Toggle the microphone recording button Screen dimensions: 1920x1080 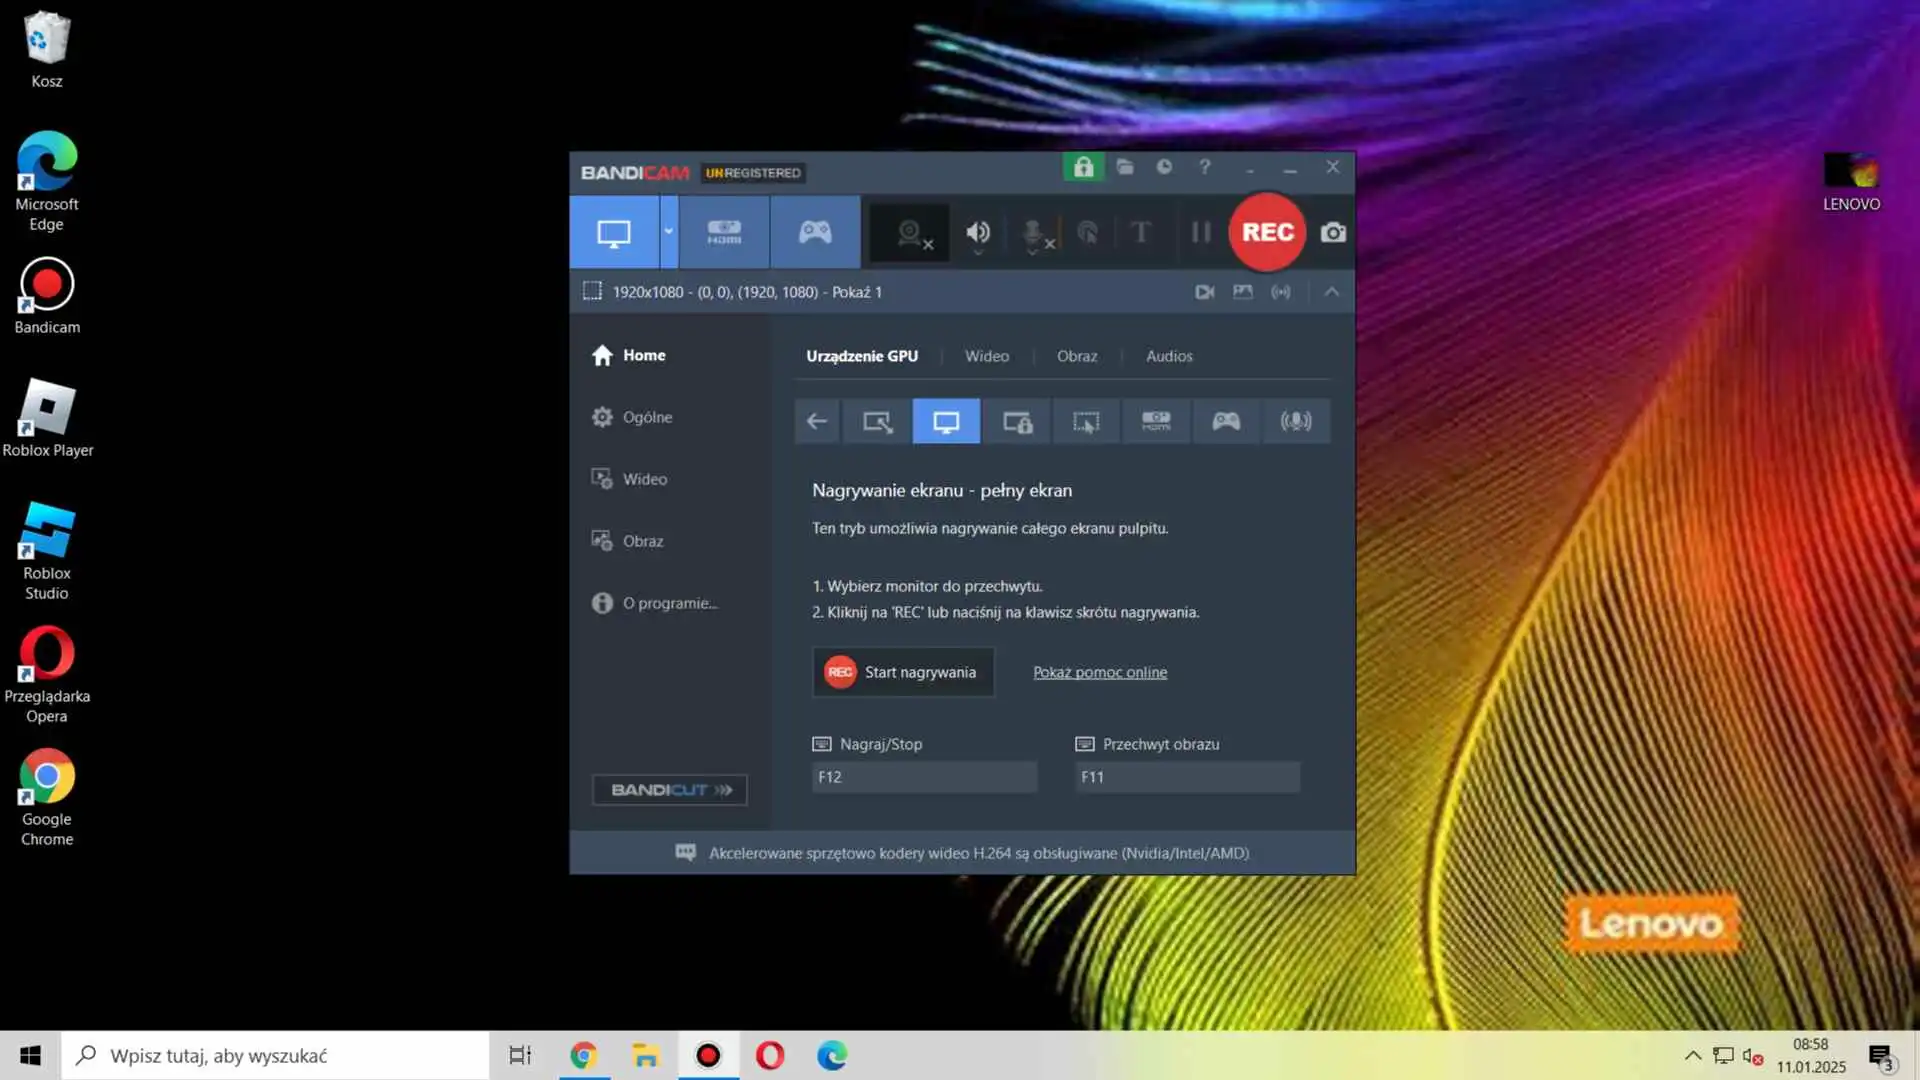point(1035,233)
